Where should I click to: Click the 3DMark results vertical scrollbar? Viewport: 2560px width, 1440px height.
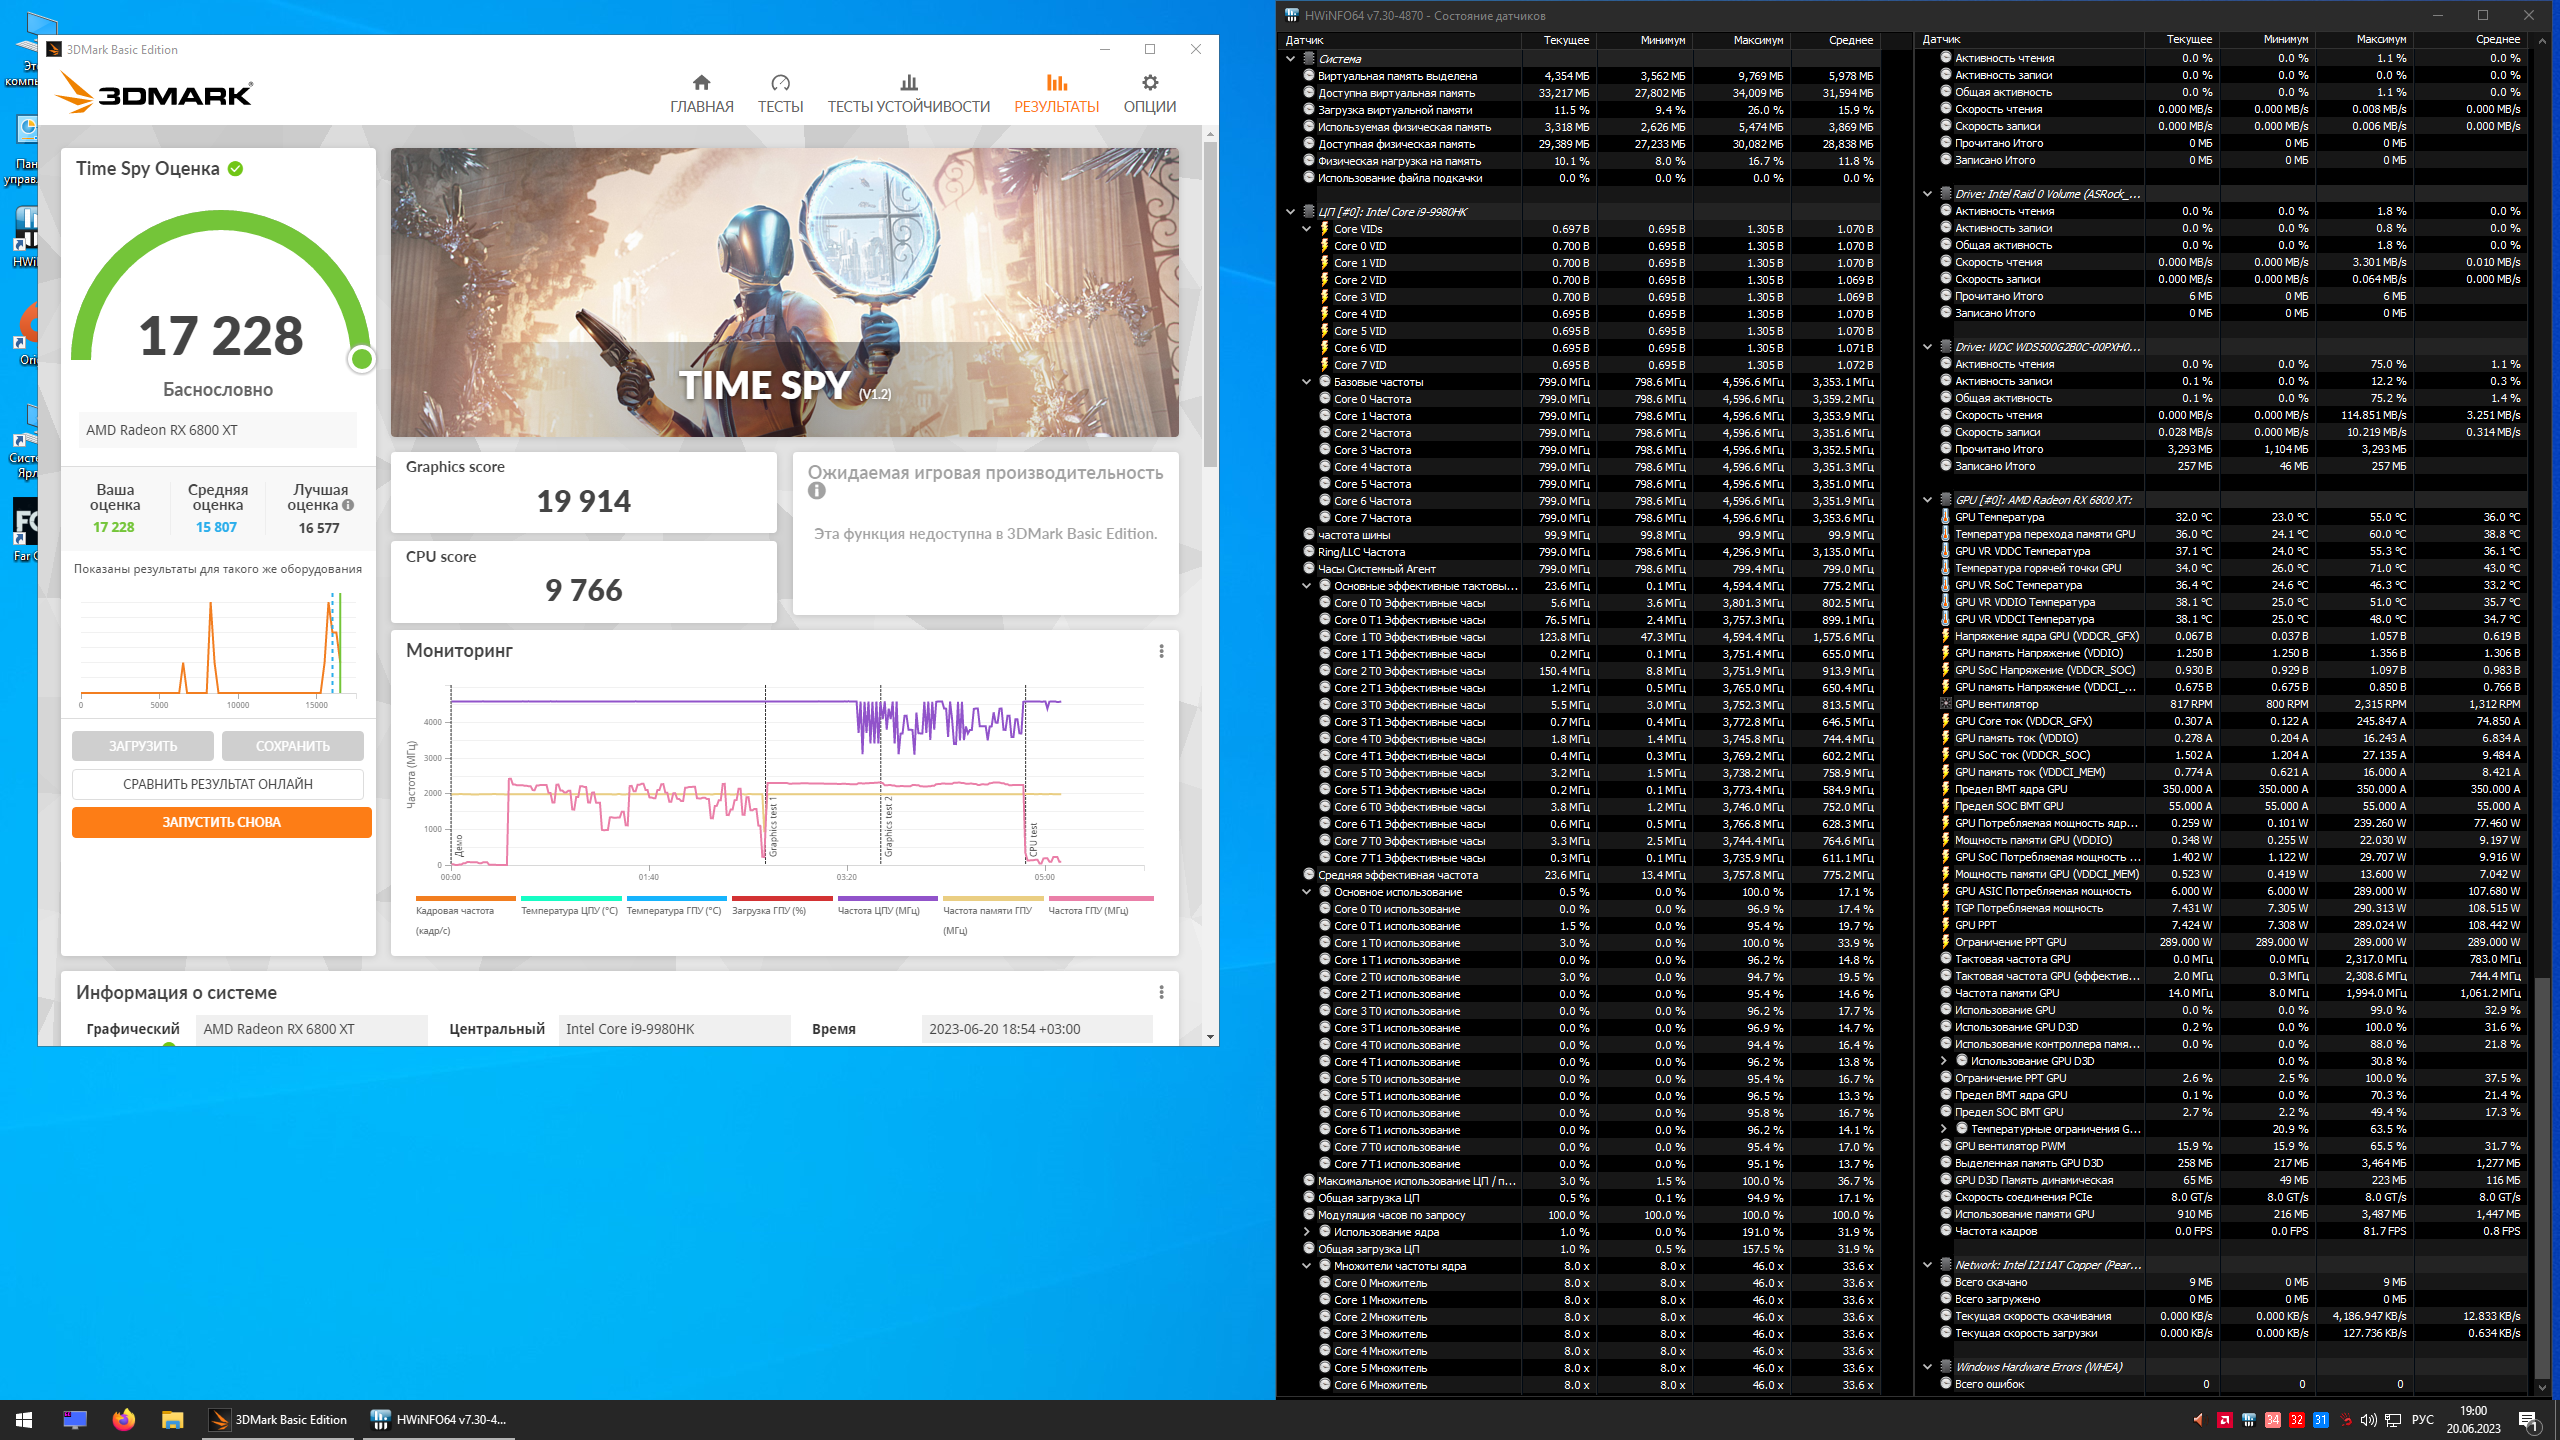click(x=1210, y=300)
